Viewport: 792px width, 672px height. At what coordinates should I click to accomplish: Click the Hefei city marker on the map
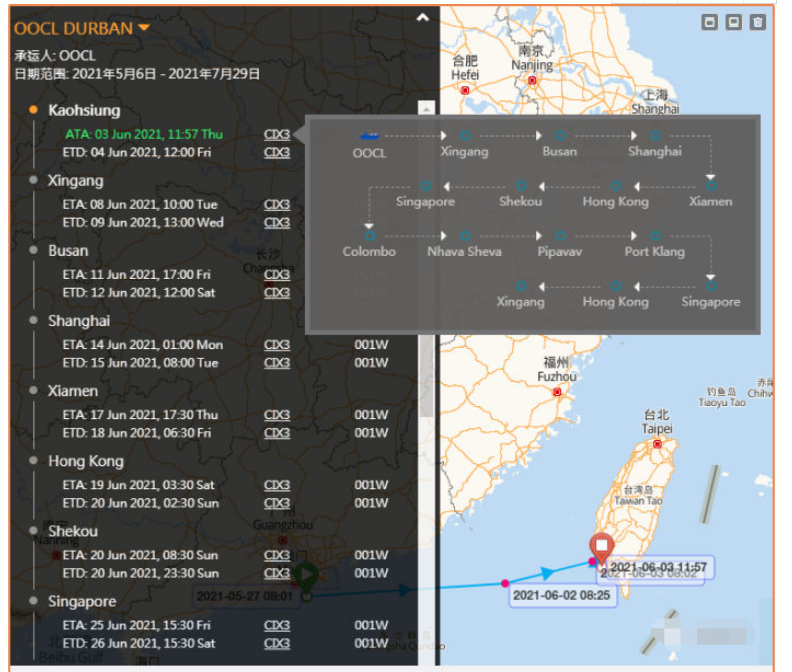pyautogui.click(x=465, y=90)
